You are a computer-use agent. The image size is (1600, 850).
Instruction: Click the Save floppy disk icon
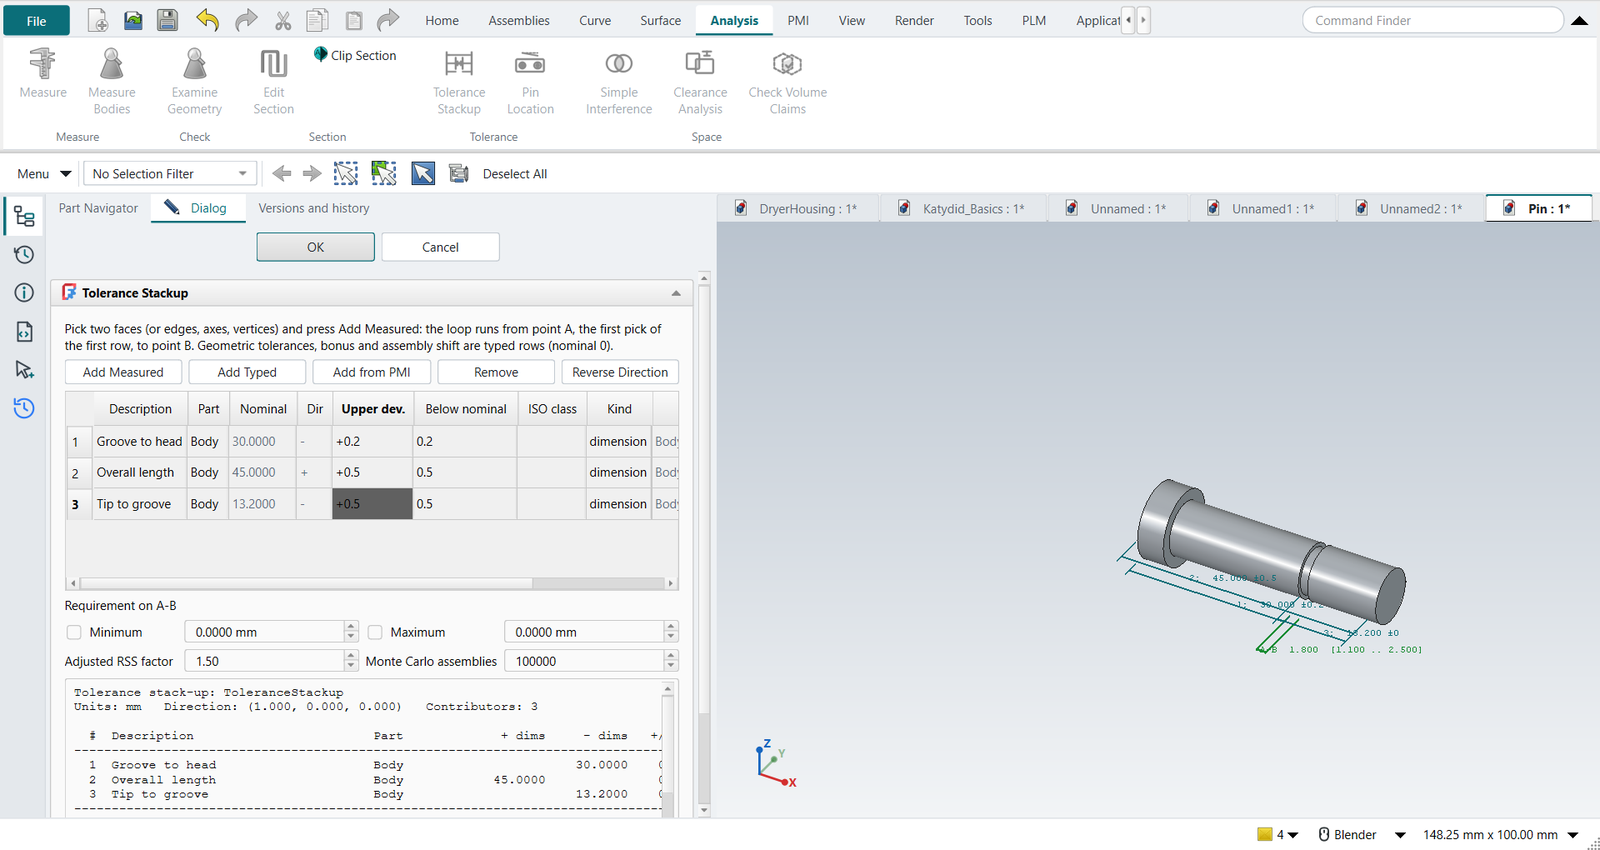167,20
